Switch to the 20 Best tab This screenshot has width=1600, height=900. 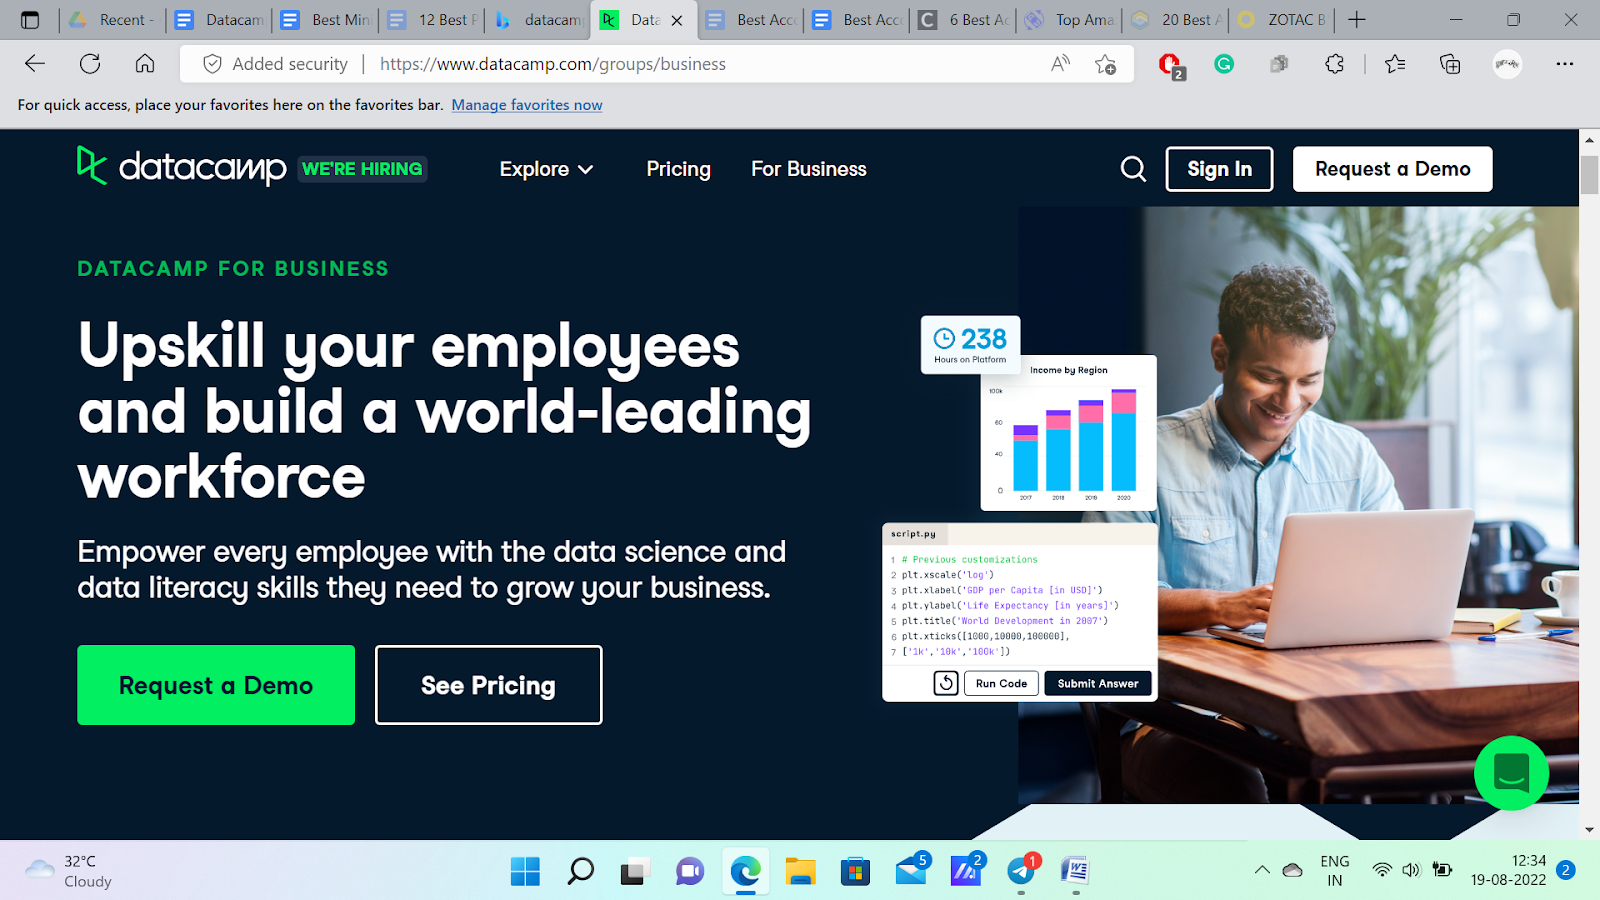(1177, 20)
